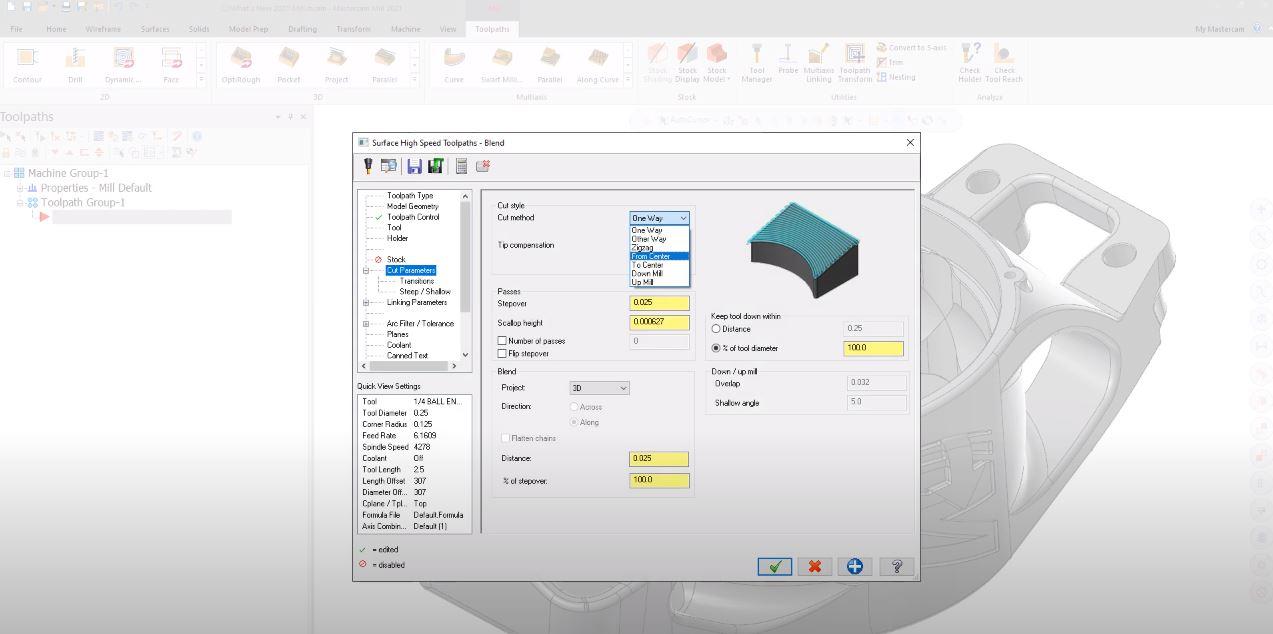Cancel the dialog with the red X button
The image size is (1273, 634).
[815, 566]
